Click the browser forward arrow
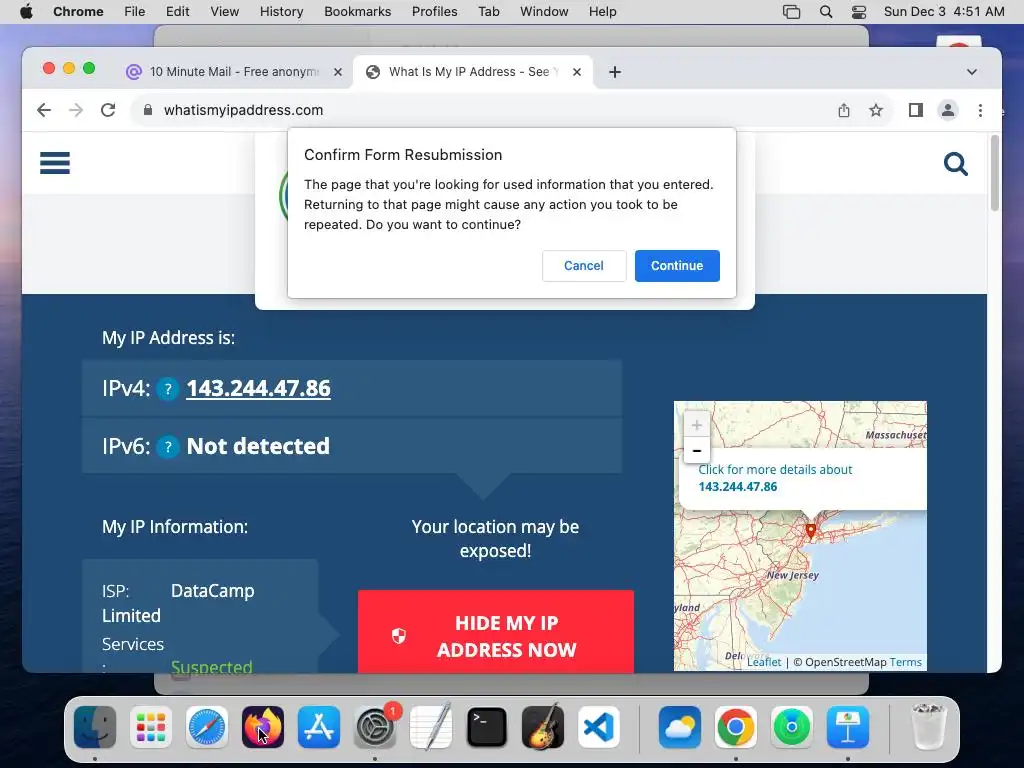The image size is (1024, 768). (76, 110)
